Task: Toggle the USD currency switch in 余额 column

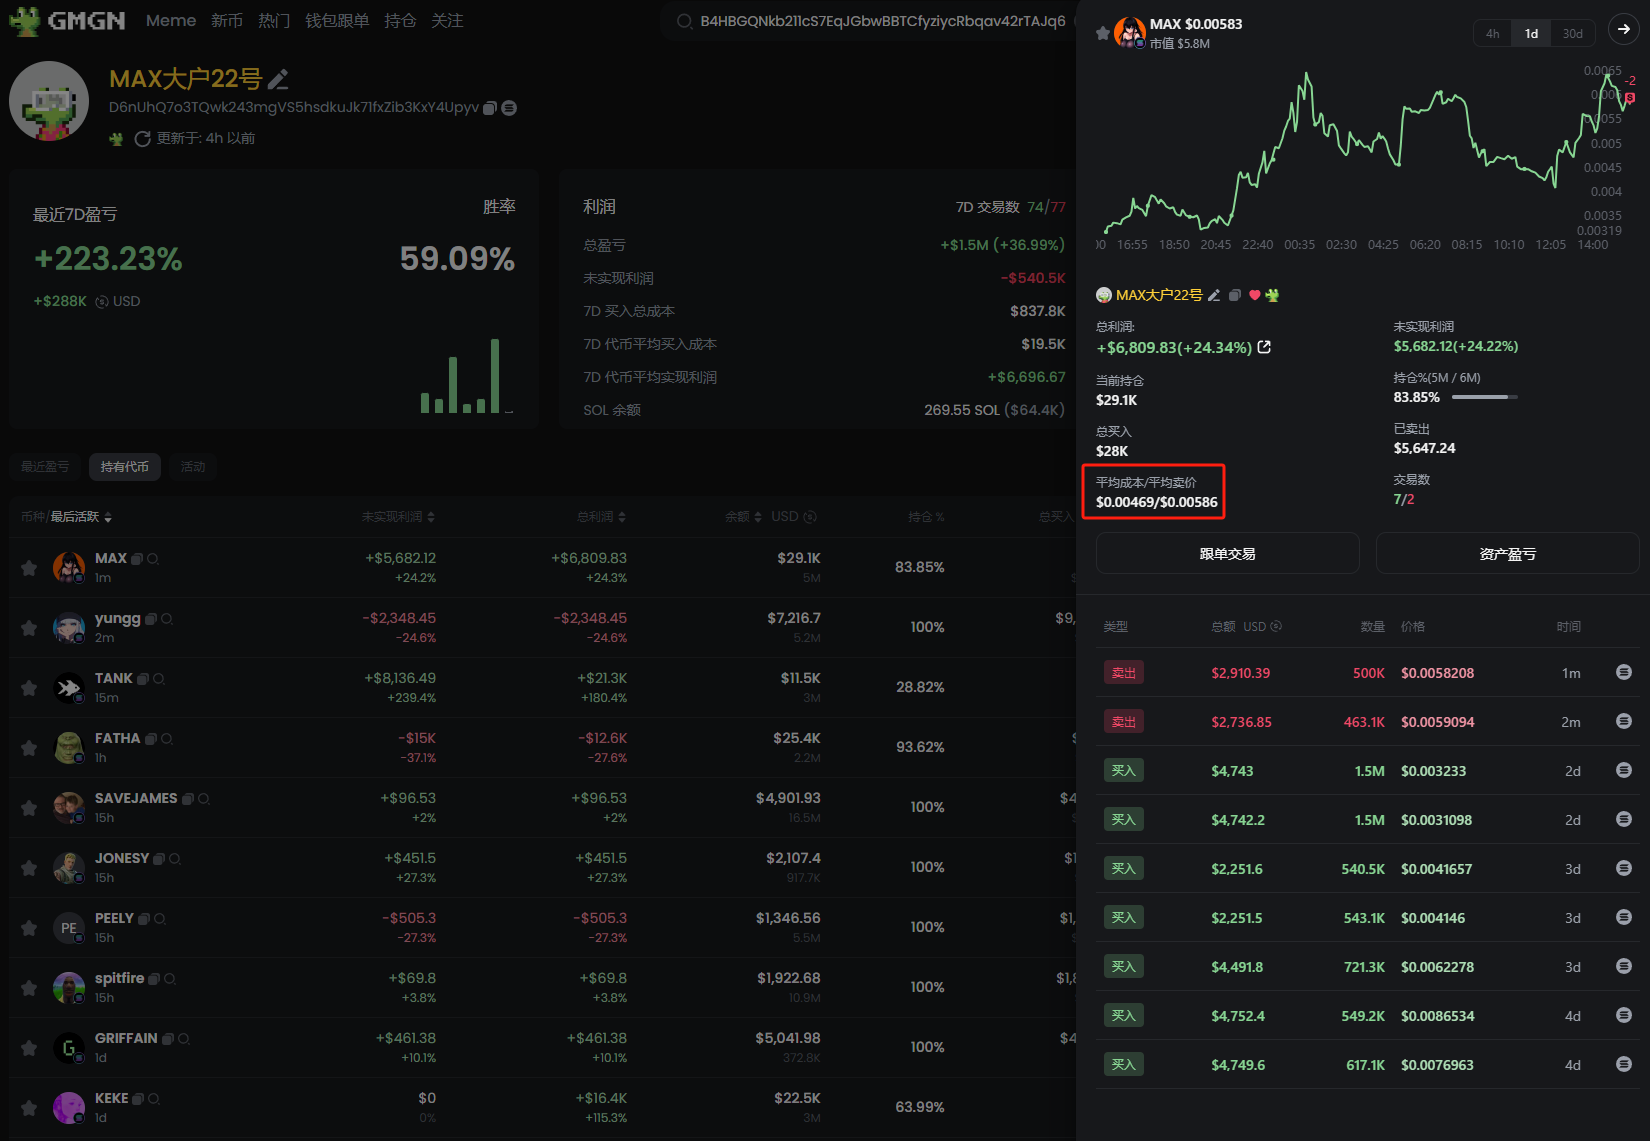Action: (x=810, y=517)
